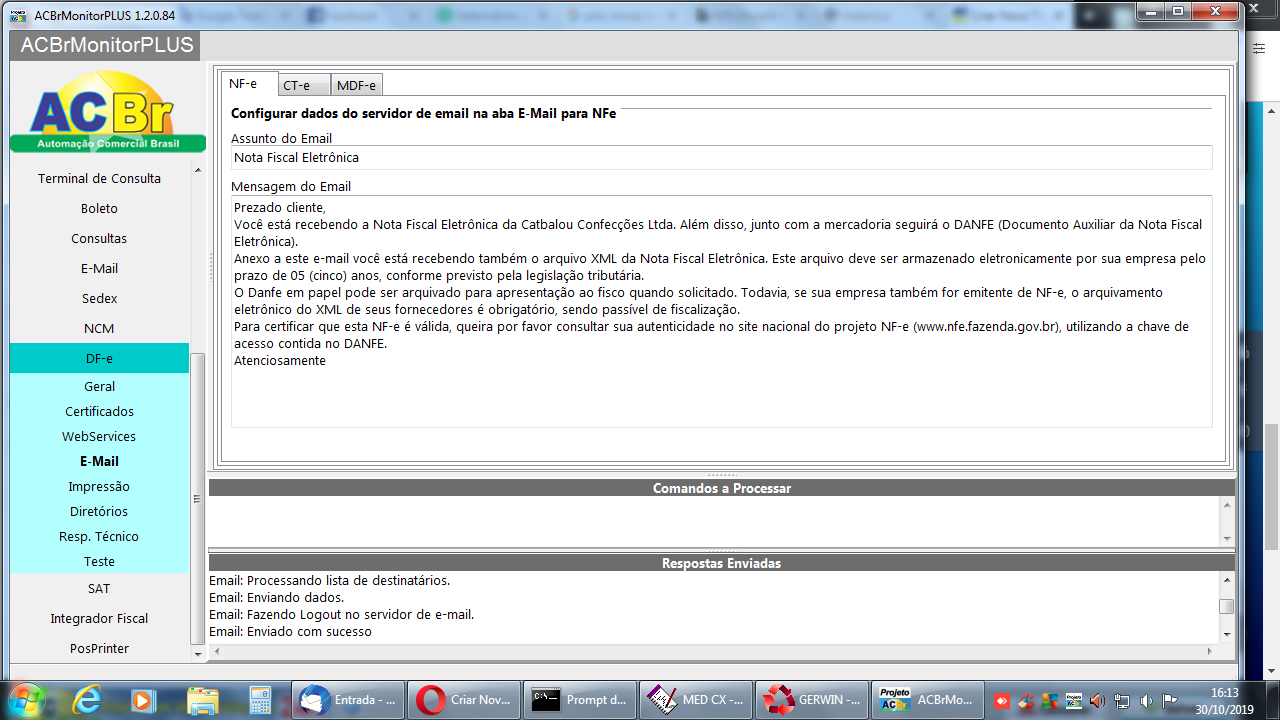
Task: Click the Comandos a Processar header
Action: tap(722, 488)
